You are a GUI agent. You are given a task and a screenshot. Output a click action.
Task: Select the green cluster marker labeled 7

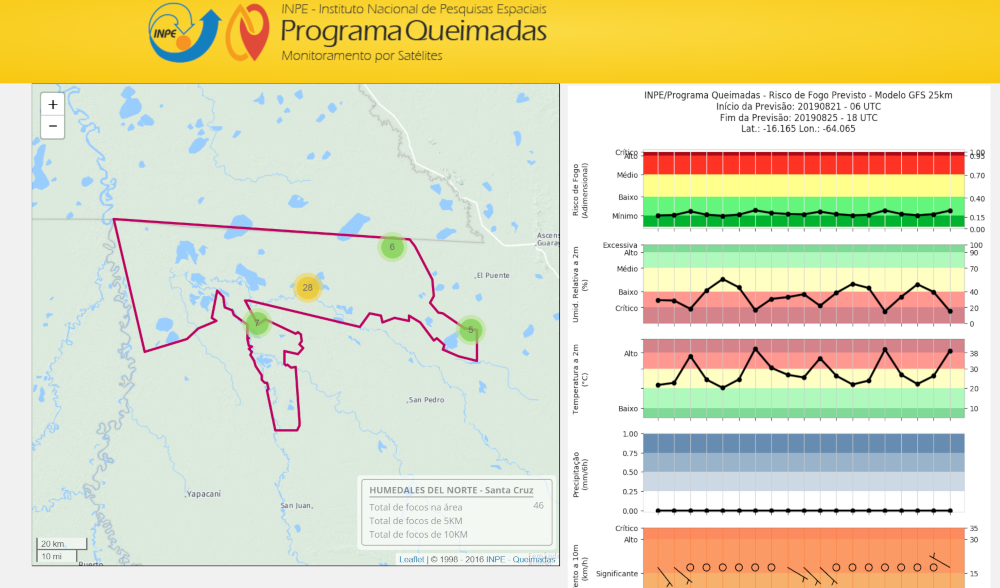point(257,323)
